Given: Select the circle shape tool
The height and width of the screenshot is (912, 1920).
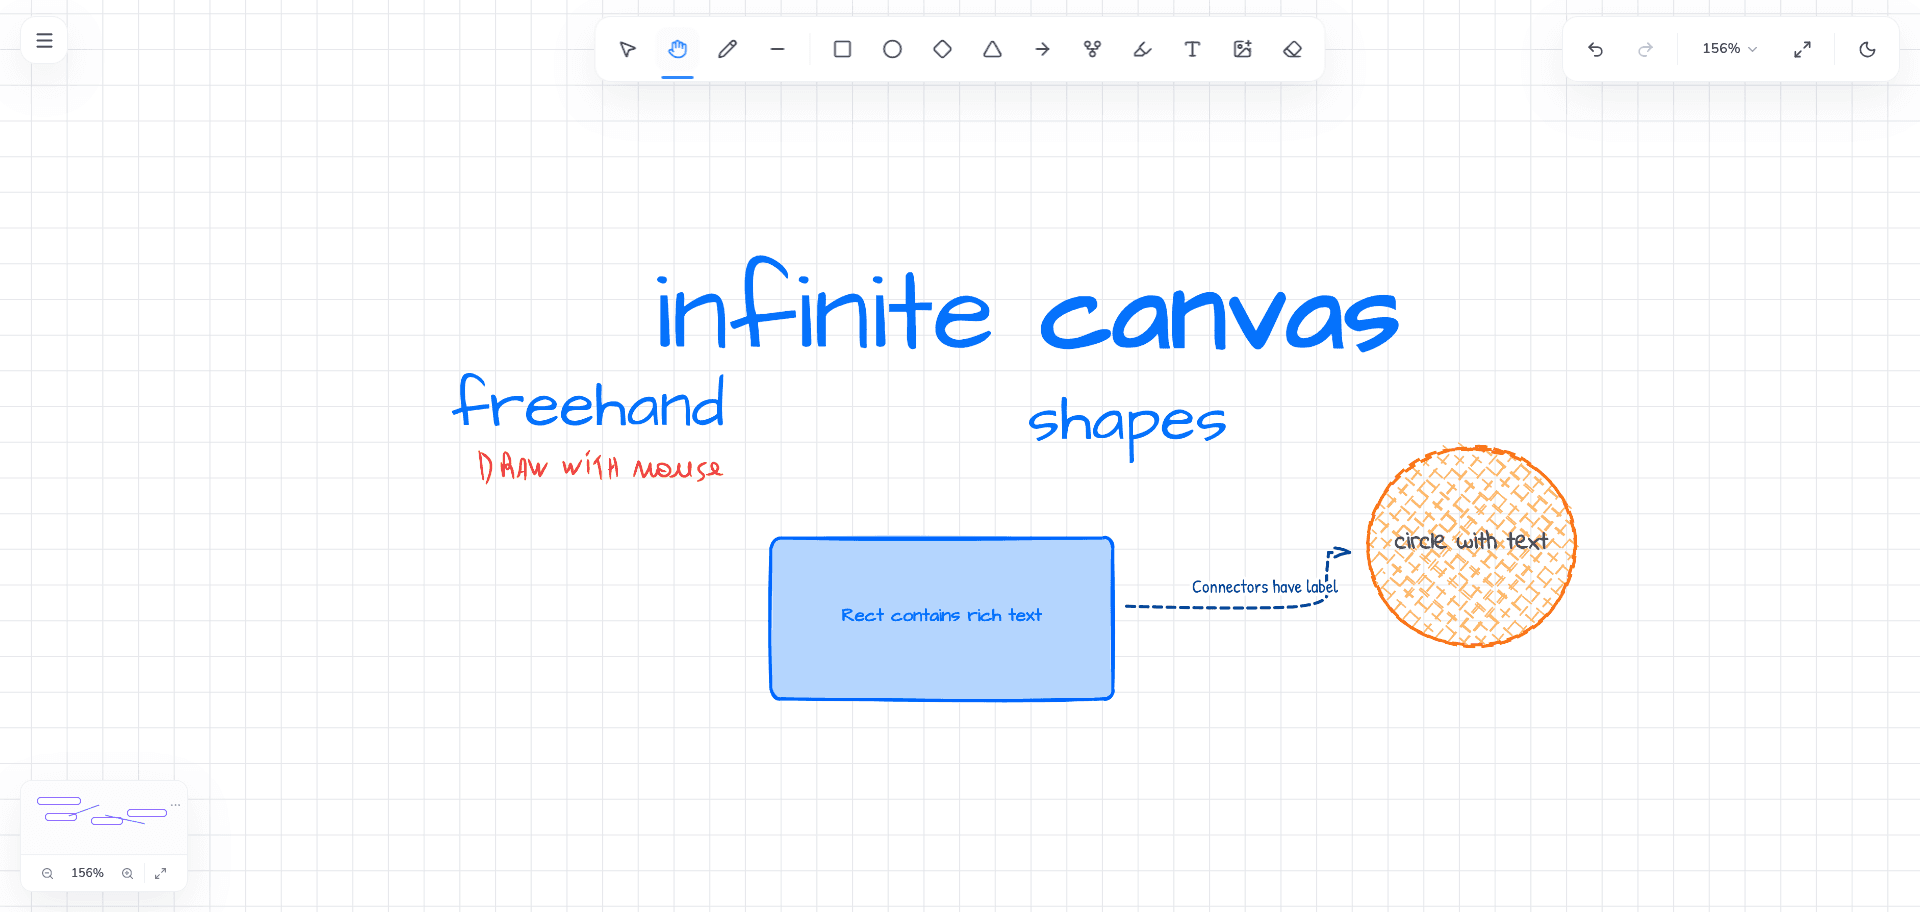Looking at the screenshot, I should pyautogui.click(x=892, y=49).
